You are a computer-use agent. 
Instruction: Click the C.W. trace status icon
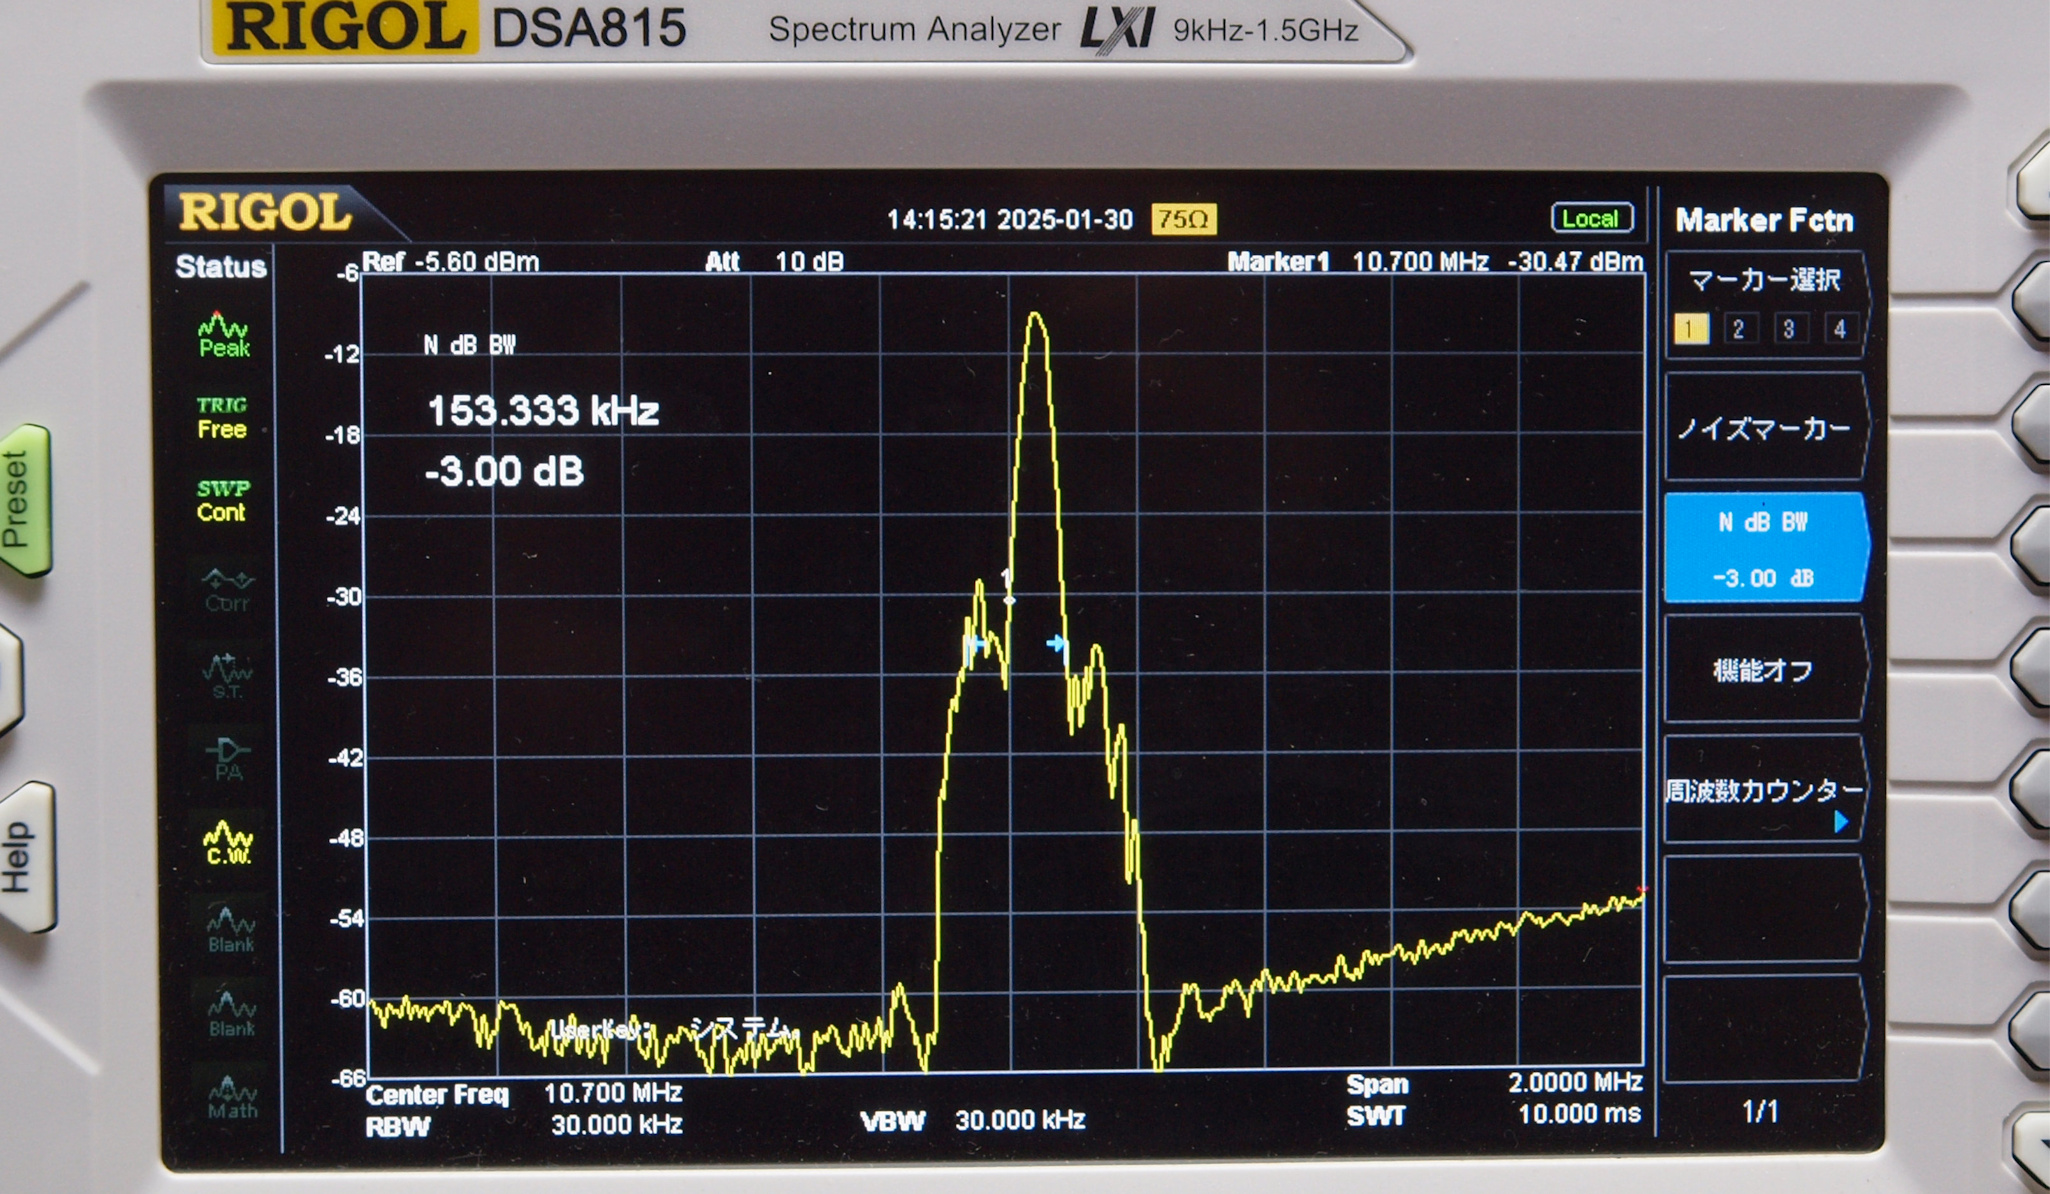tap(229, 844)
